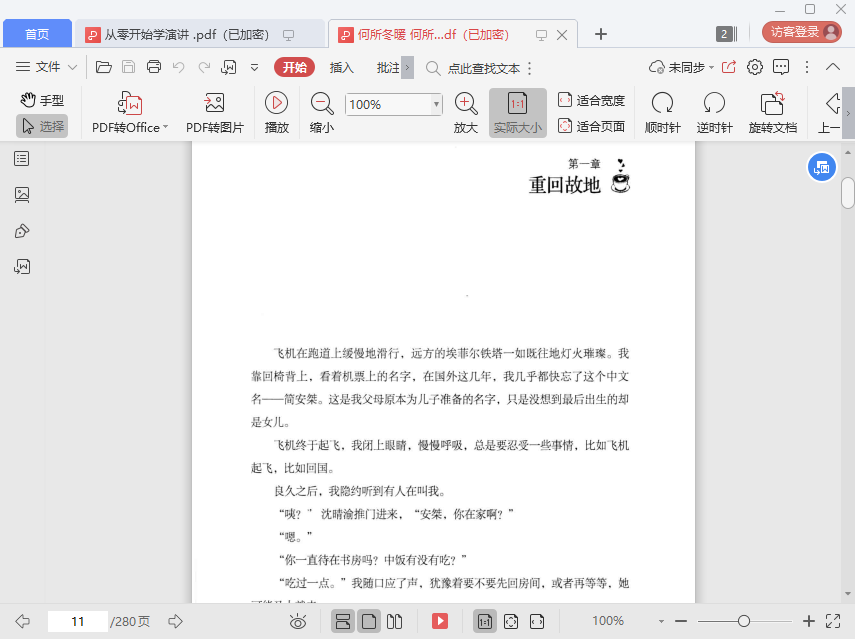This screenshot has height=639, width=855.
Task: Toggle status bar fit width icon
Action: click(537, 621)
